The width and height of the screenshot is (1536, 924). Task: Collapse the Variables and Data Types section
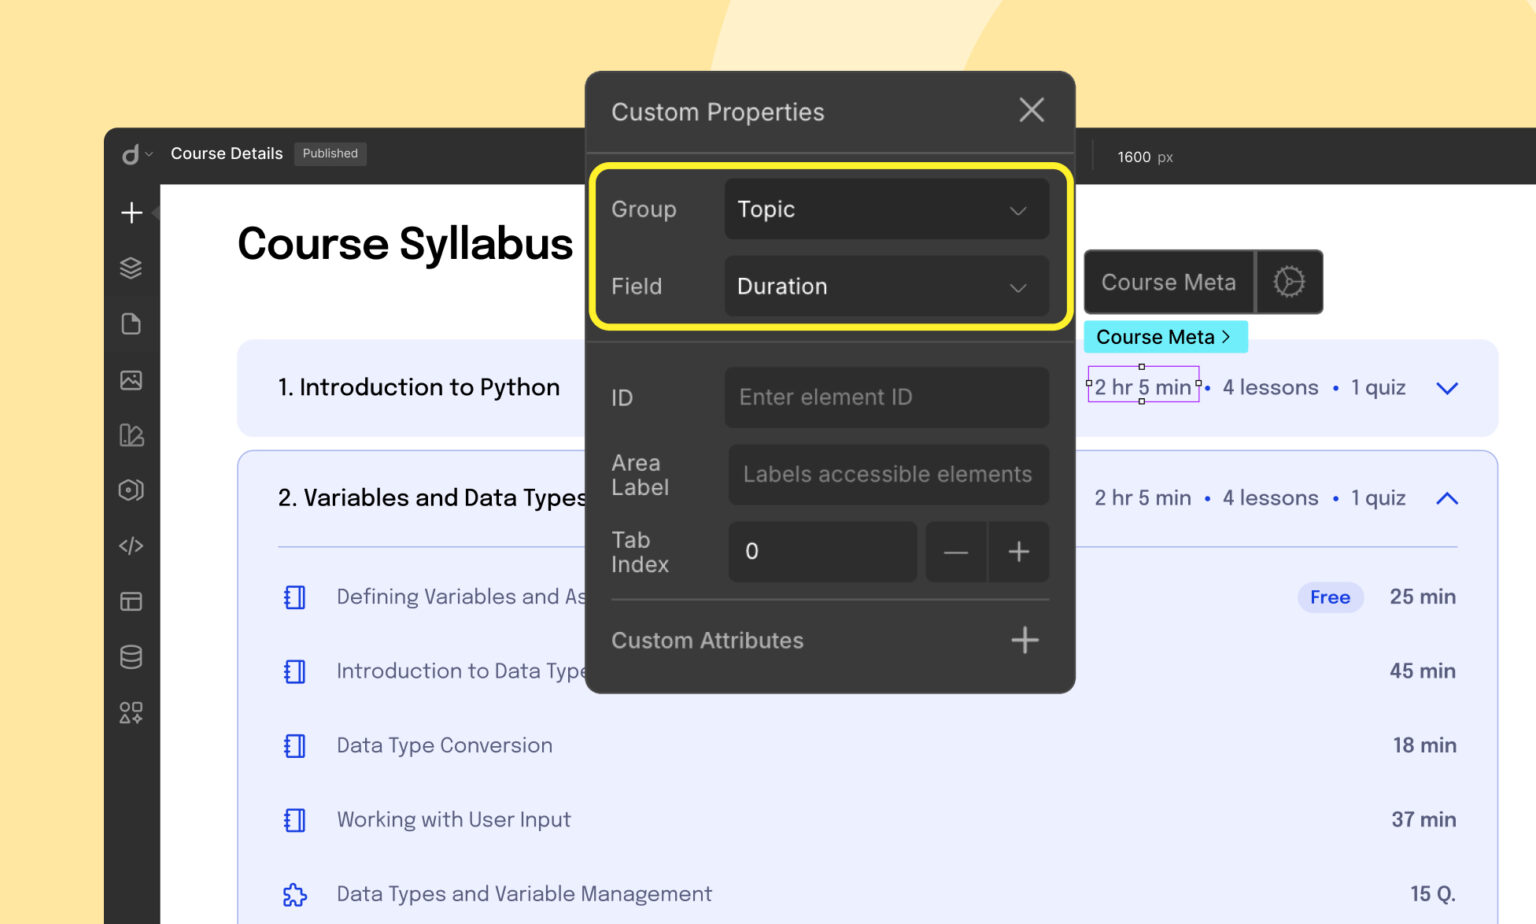1447,498
